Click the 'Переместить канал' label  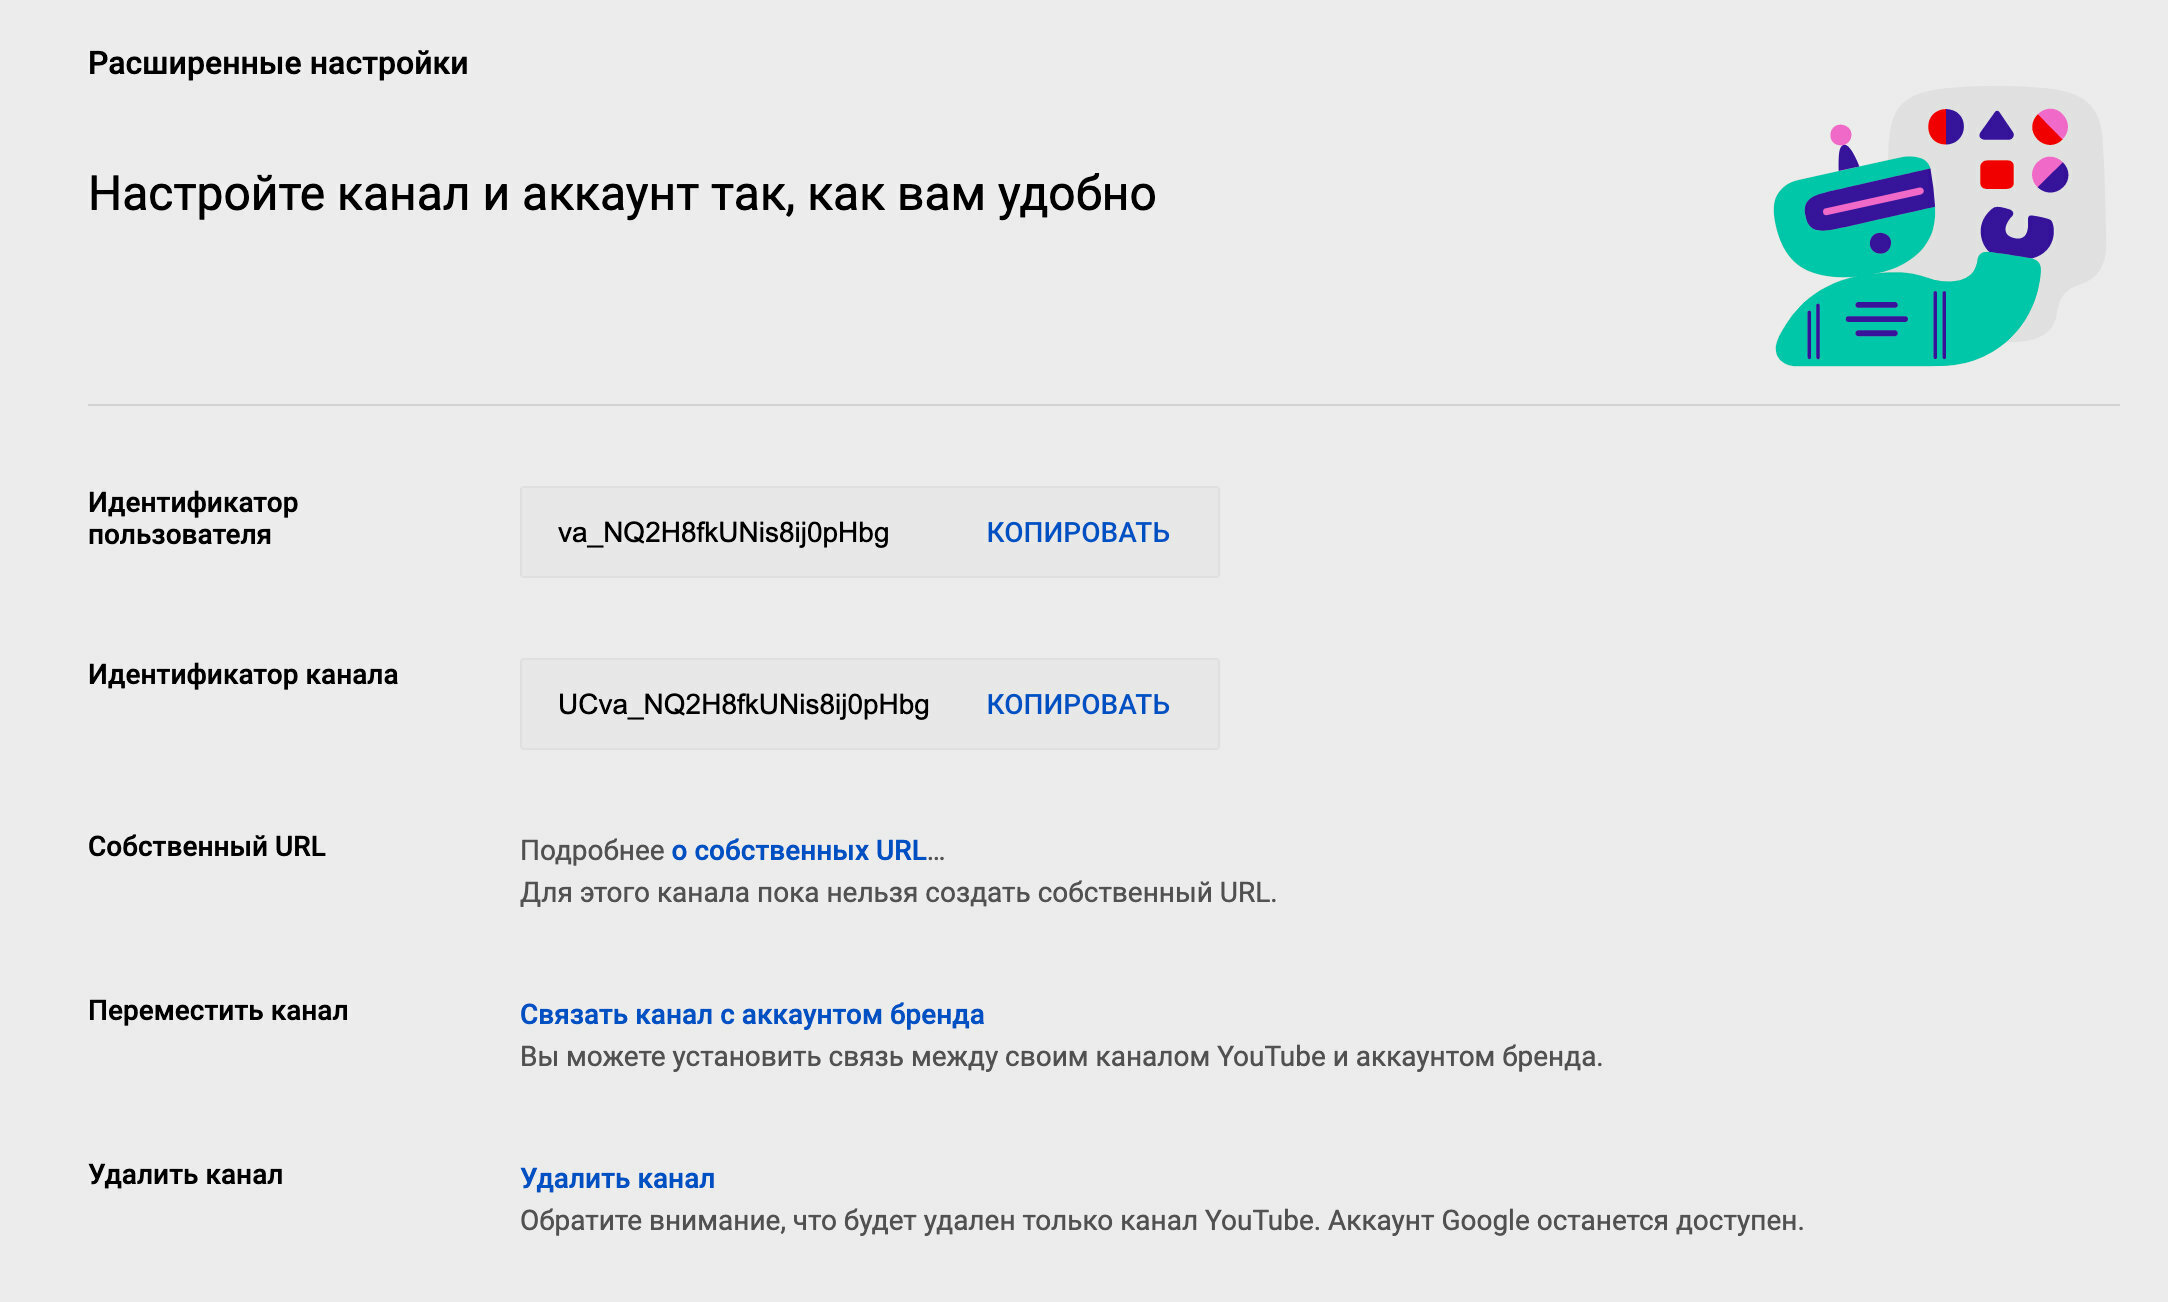[x=218, y=1010]
